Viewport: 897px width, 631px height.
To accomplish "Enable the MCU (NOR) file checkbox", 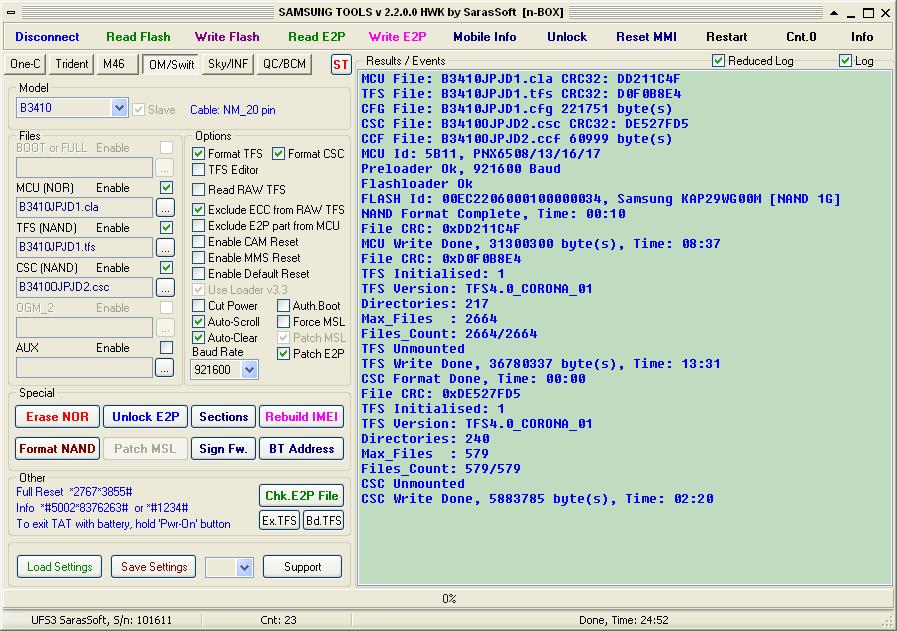I will coord(166,188).
